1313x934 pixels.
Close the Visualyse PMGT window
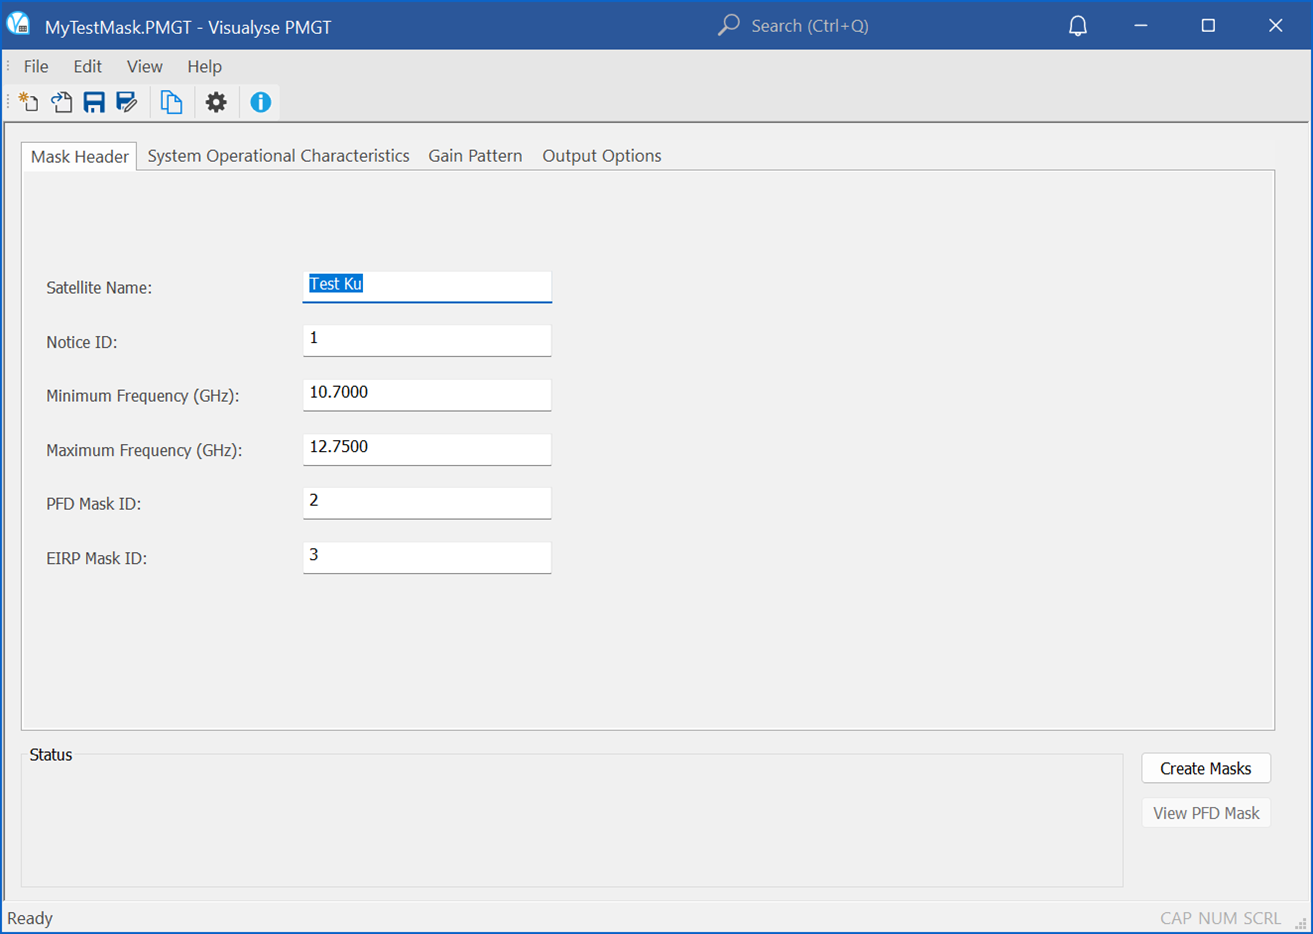click(1276, 25)
